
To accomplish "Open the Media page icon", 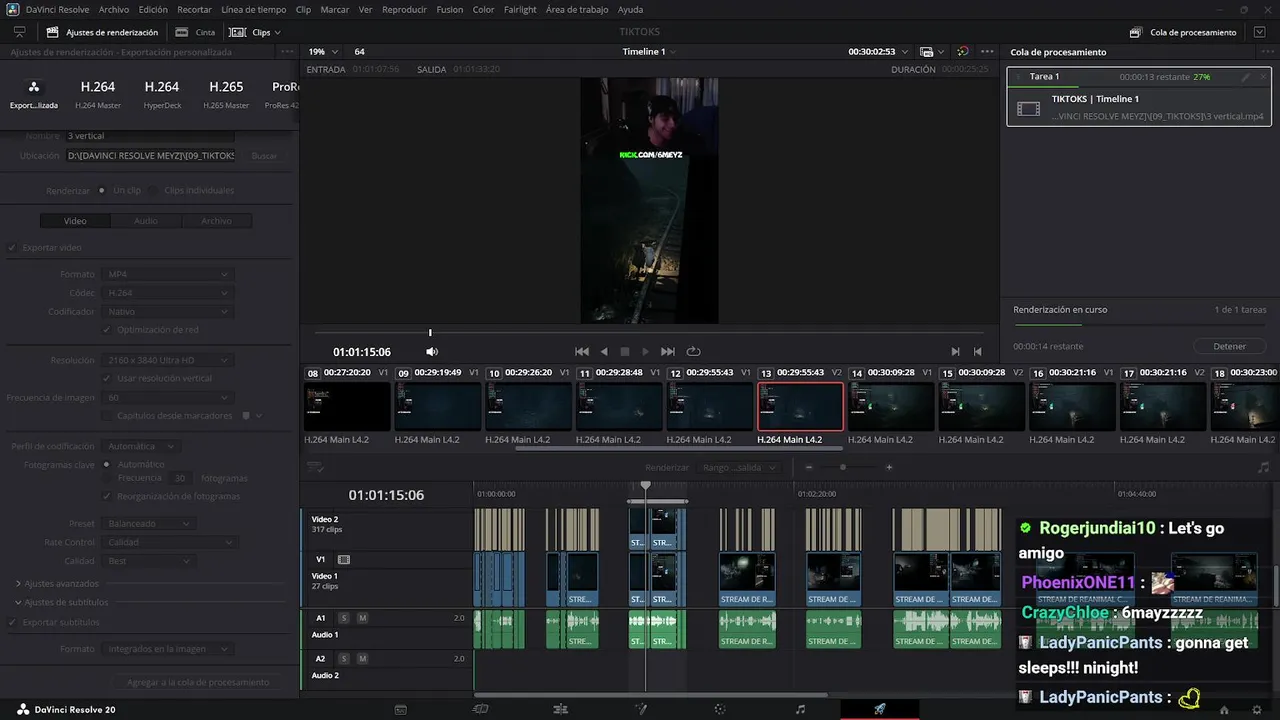I will coord(400,709).
